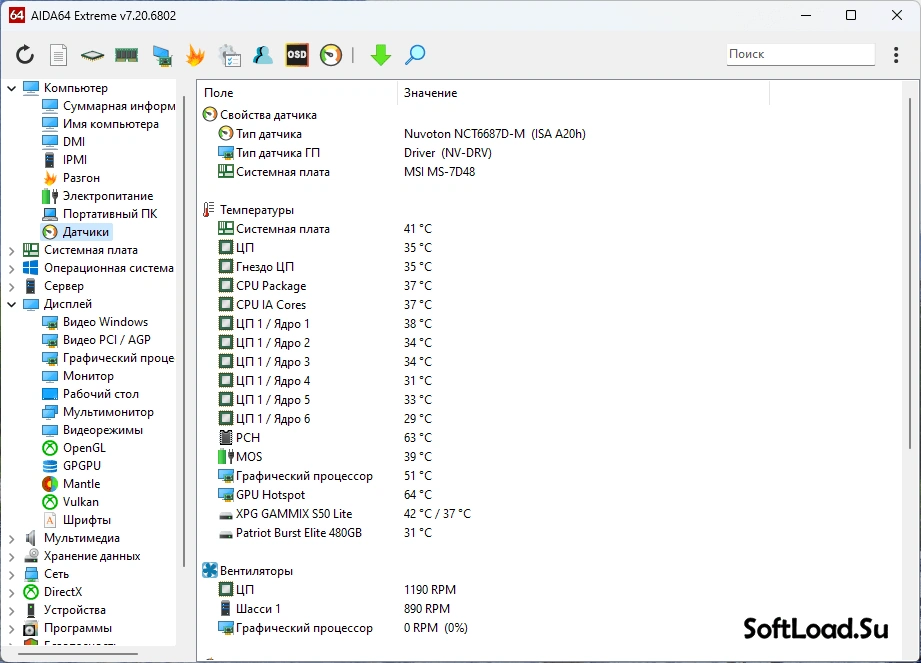Toggle the OSD panel icon
921x663 pixels.
point(297,55)
